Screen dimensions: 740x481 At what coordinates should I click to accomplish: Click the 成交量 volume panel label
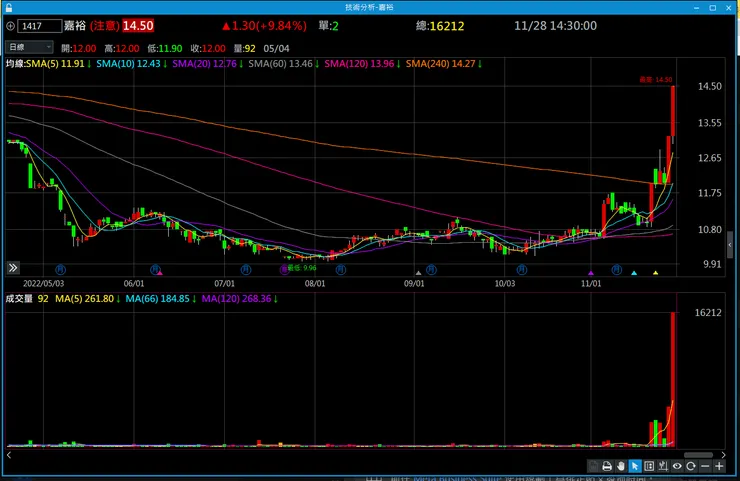click(19, 299)
